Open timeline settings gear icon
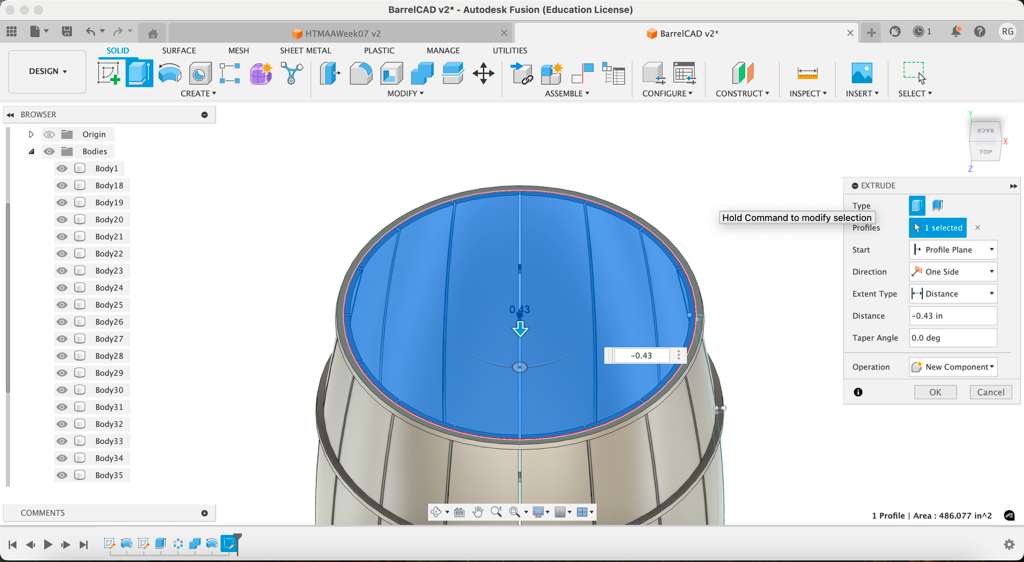The image size is (1024, 562). point(1009,544)
